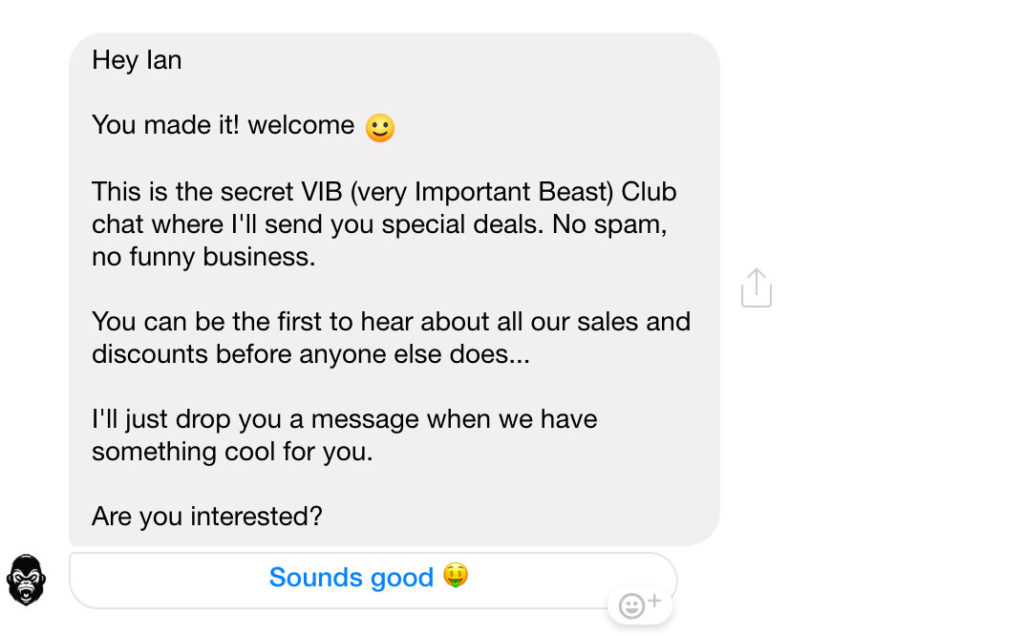
Task: Click the money-mouth emoji on the reply button
Action: [x=456, y=576]
